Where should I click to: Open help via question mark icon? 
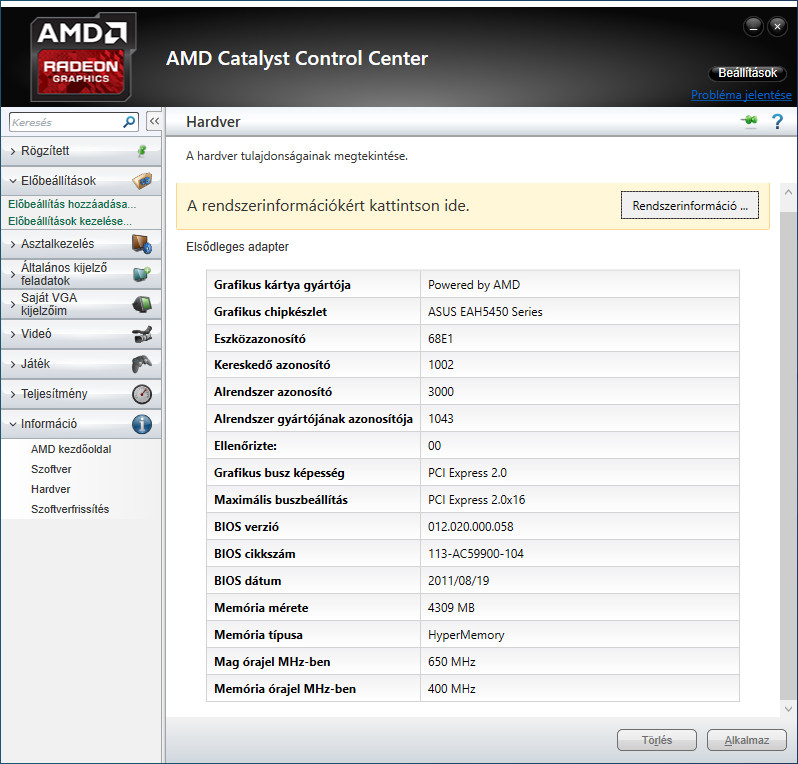click(x=777, y=122)
